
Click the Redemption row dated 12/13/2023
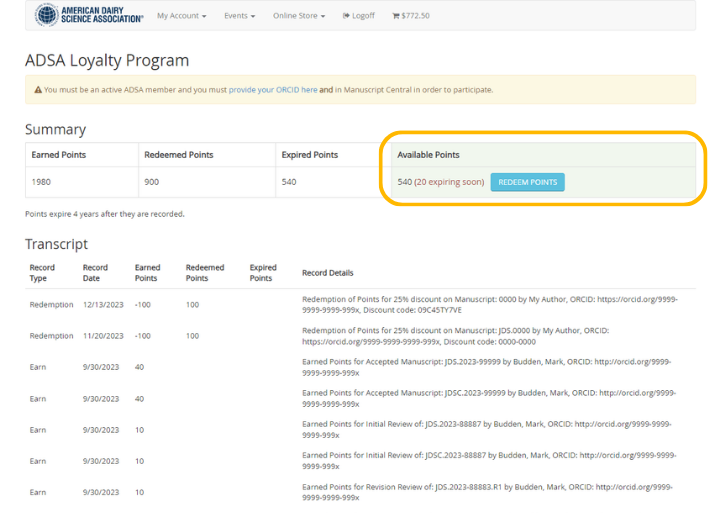[360, 304]
